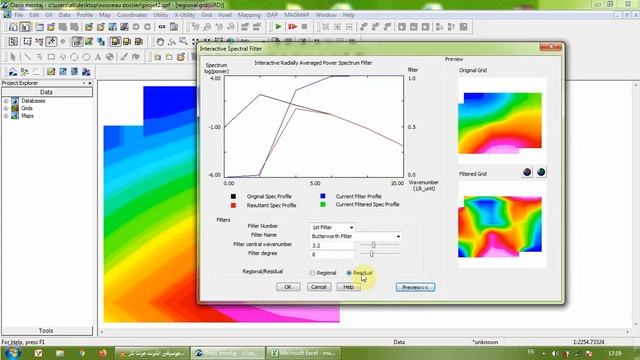The height and width of the screenshot is (360, 640).
Task: Open the Grid menu
Action: point(207,15)
